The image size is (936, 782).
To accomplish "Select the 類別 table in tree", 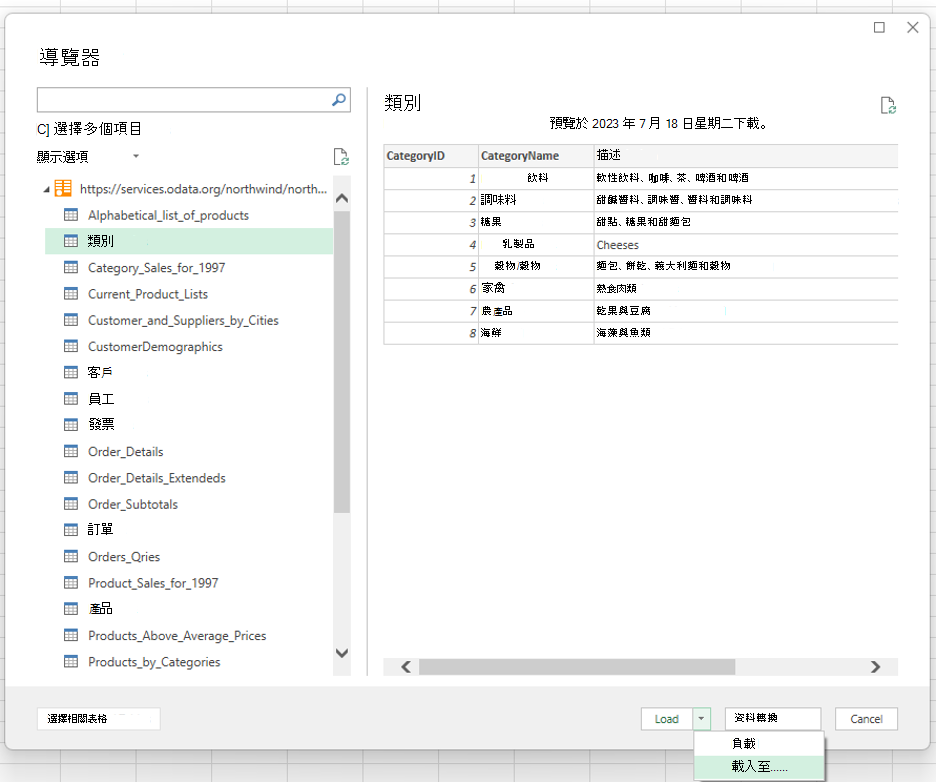I will click(x=189, y=241).
